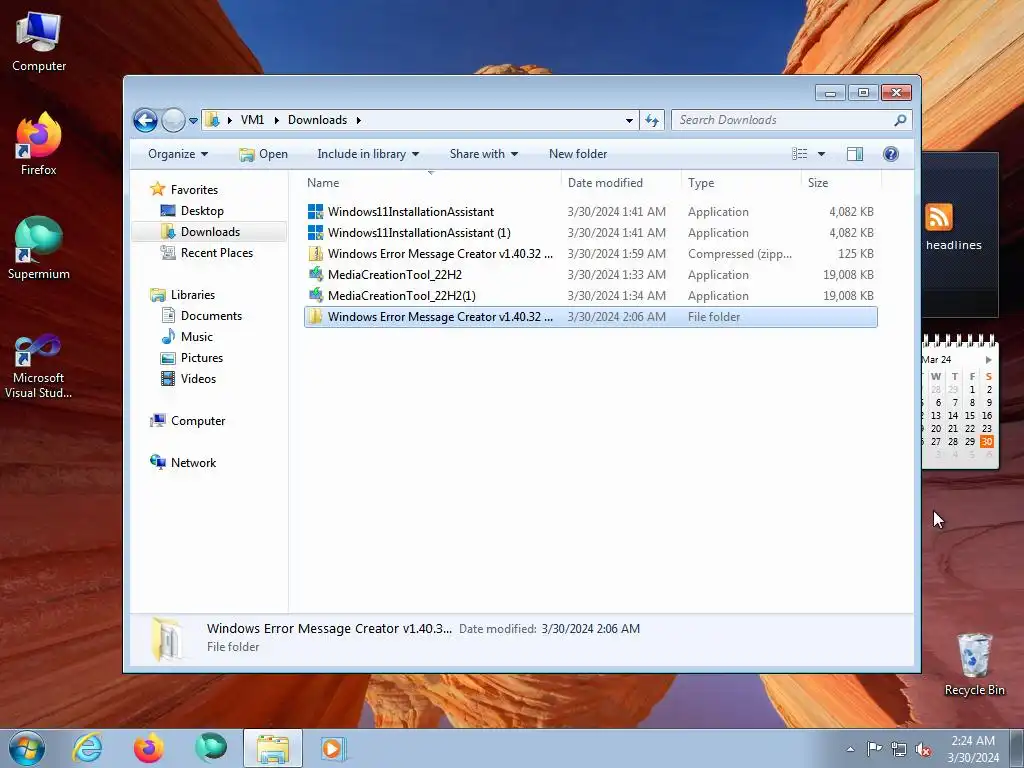1024x768 pixels.
Task: Open the network tray icon
Action: tap(899, 749)
